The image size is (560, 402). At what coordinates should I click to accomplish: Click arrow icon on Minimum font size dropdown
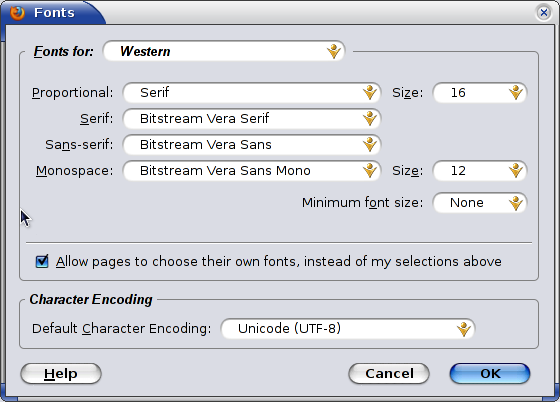tap(516, 203)
